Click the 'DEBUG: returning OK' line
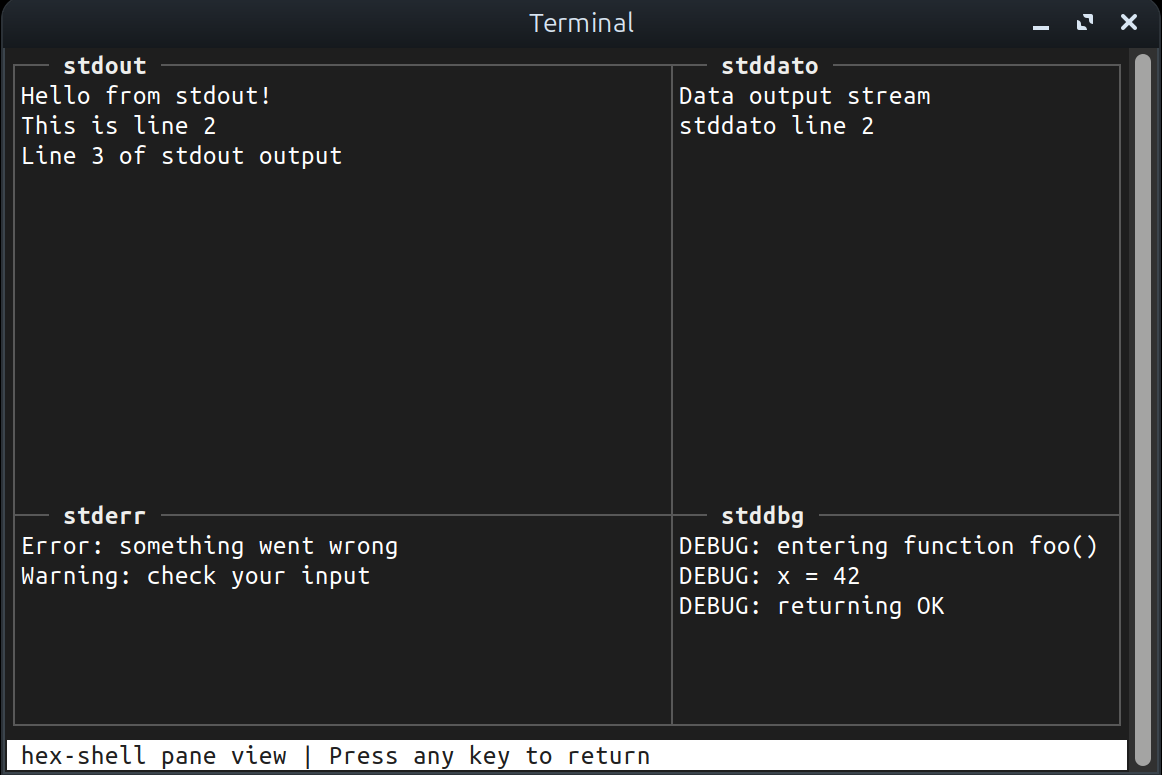 click(811, 606)
